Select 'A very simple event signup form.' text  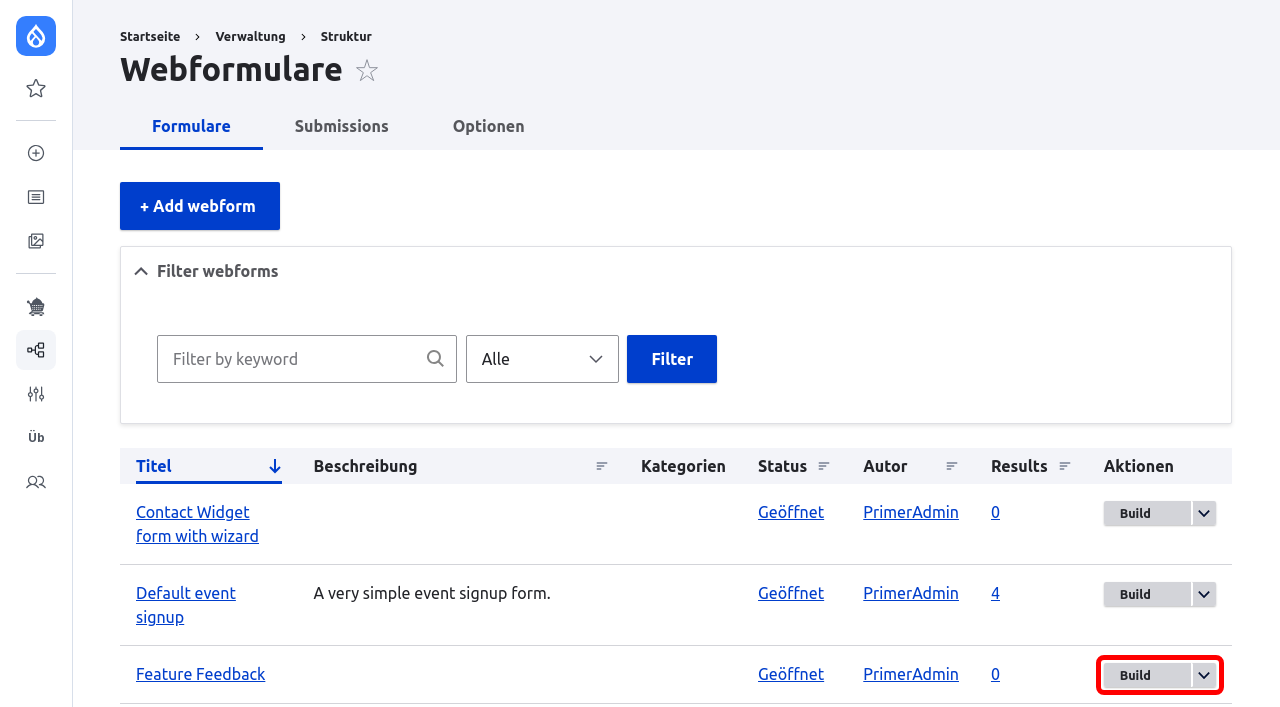[x=432, y=593]
